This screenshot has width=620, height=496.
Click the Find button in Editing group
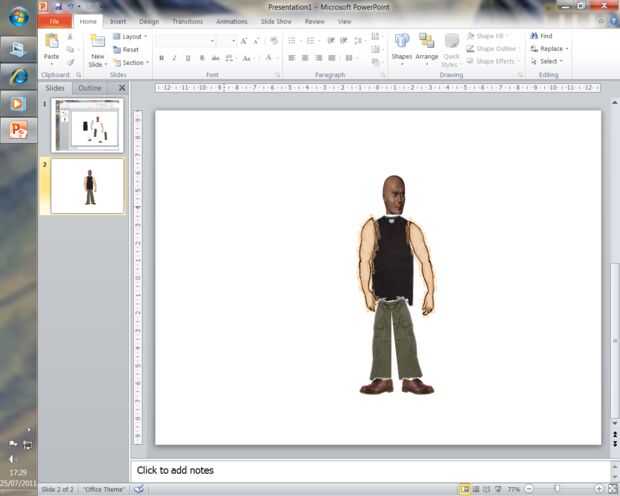541,36
